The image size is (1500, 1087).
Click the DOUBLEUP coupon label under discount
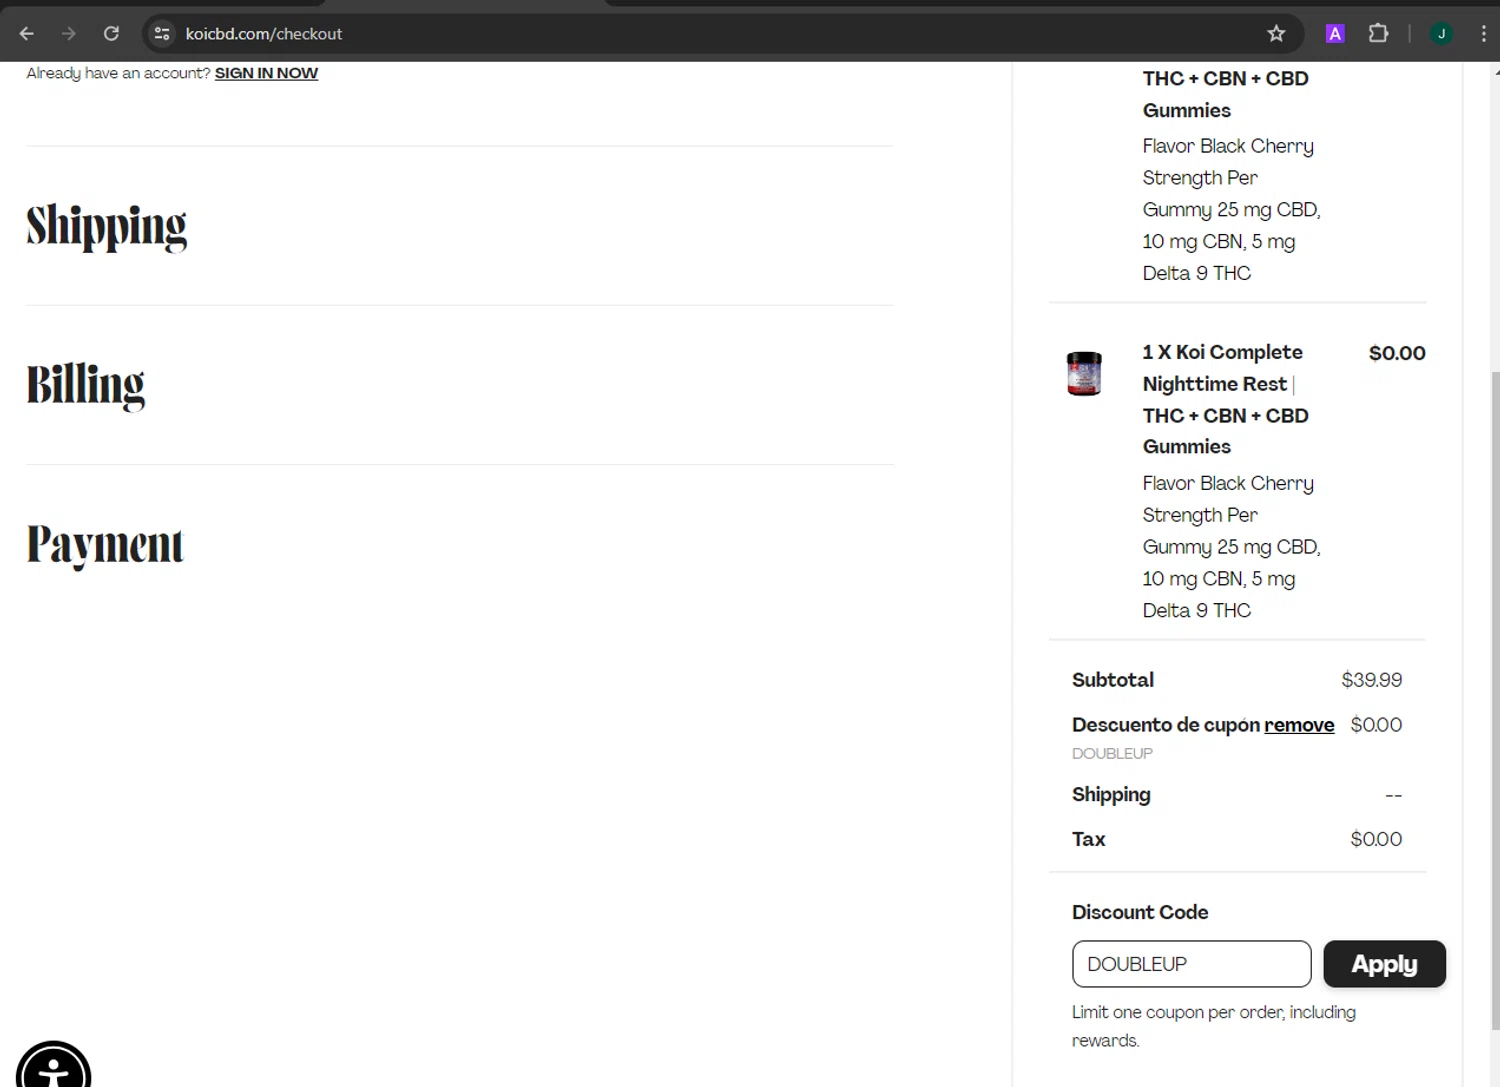pos(1112,754)
